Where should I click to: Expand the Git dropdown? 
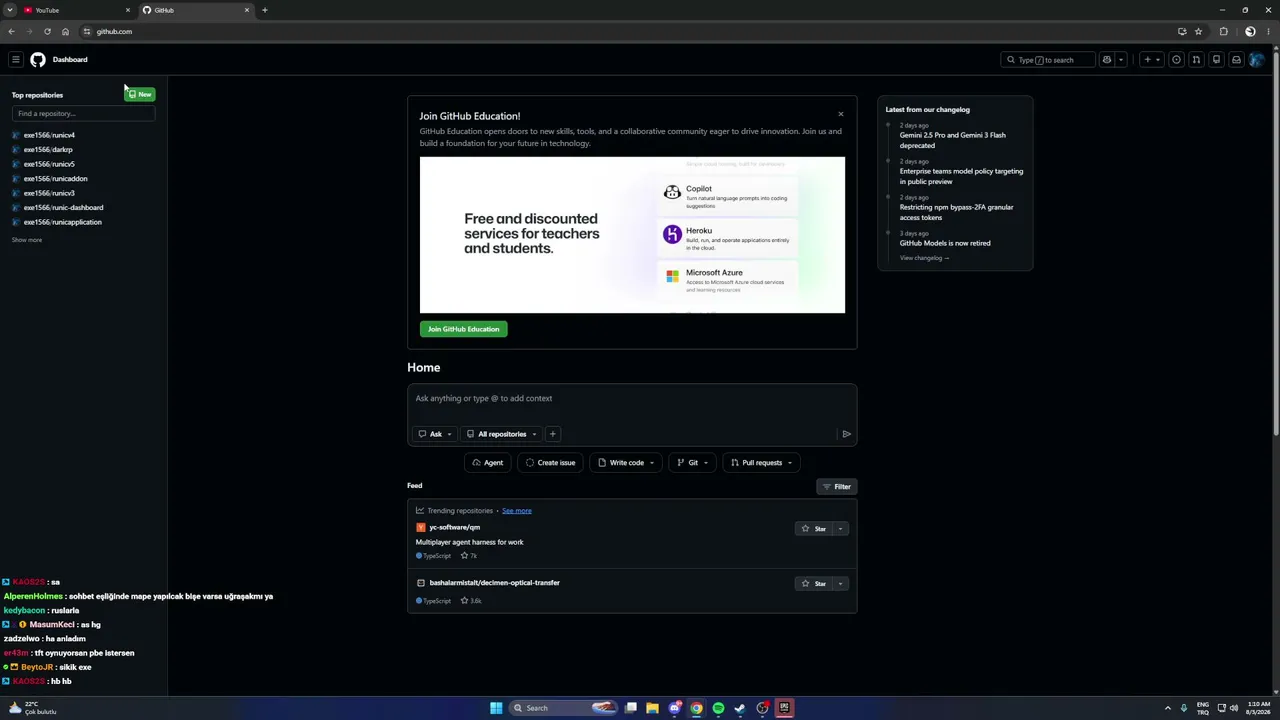pos(692,463)
